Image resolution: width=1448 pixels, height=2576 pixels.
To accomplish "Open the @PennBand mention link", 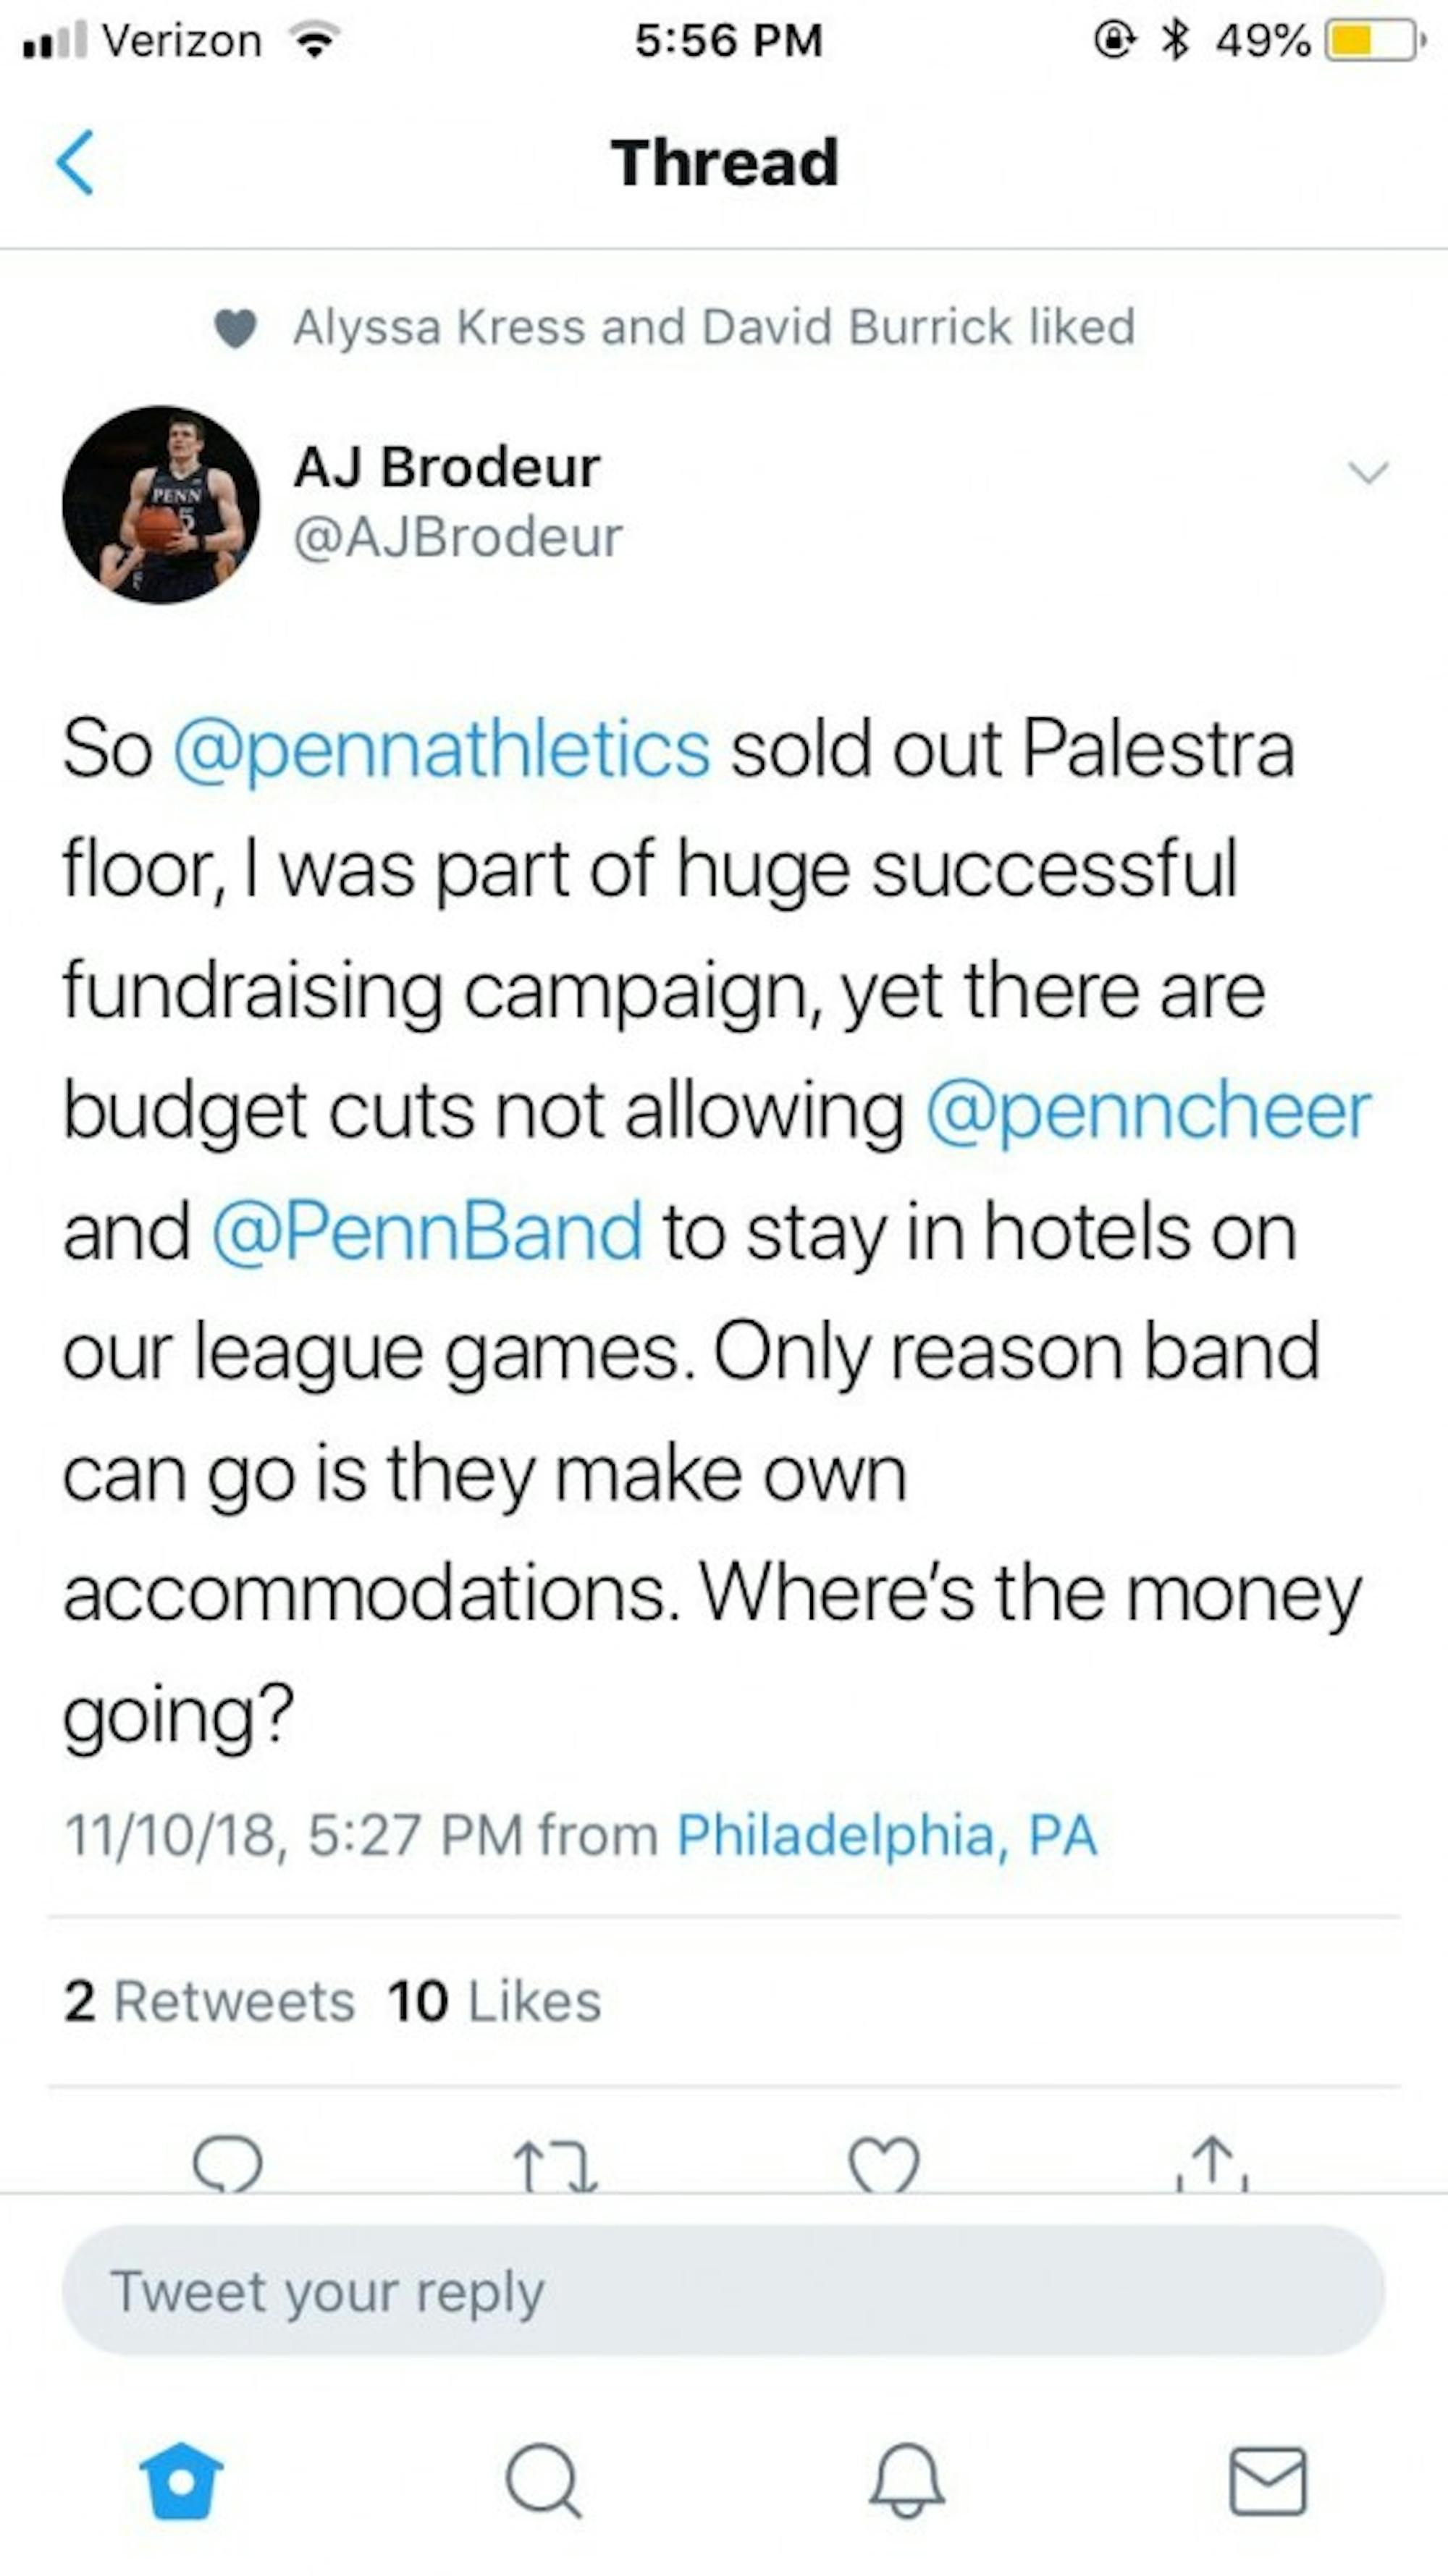I will coord(427,1231).
